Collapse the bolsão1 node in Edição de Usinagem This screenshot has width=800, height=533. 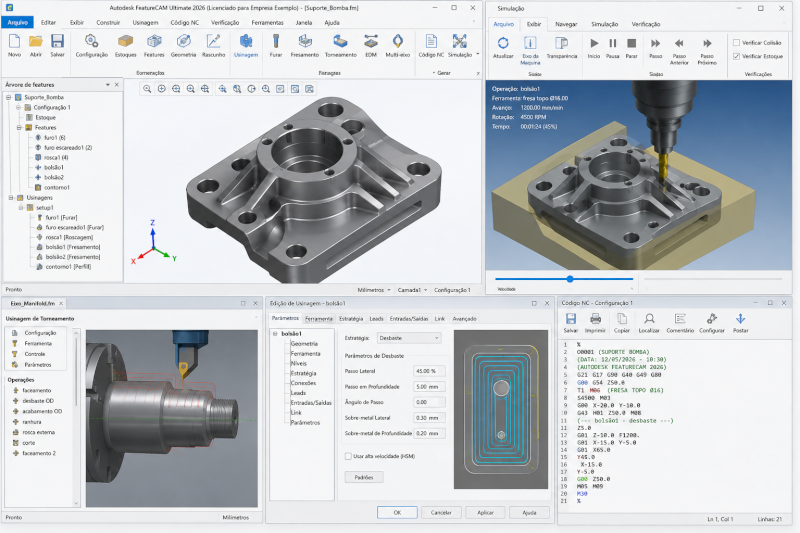coord(275,334)
